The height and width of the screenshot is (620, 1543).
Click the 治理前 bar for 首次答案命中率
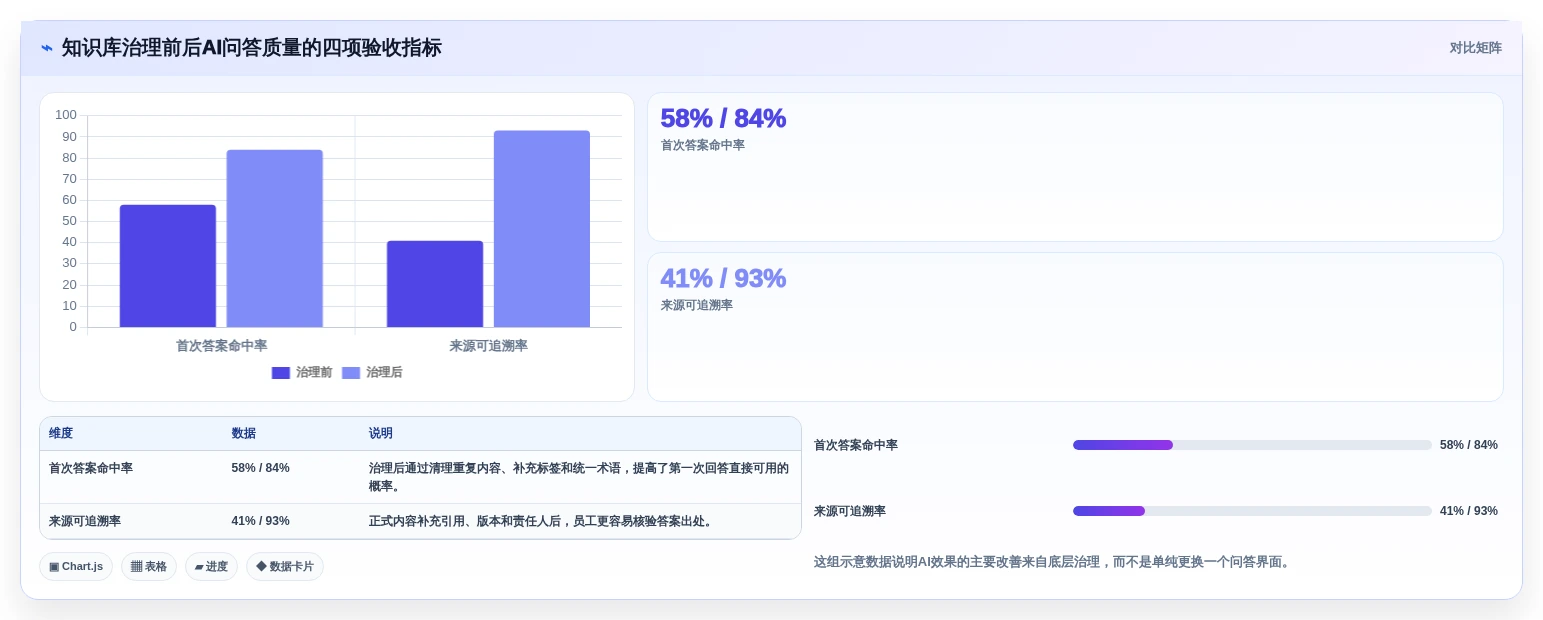[168, 266]
